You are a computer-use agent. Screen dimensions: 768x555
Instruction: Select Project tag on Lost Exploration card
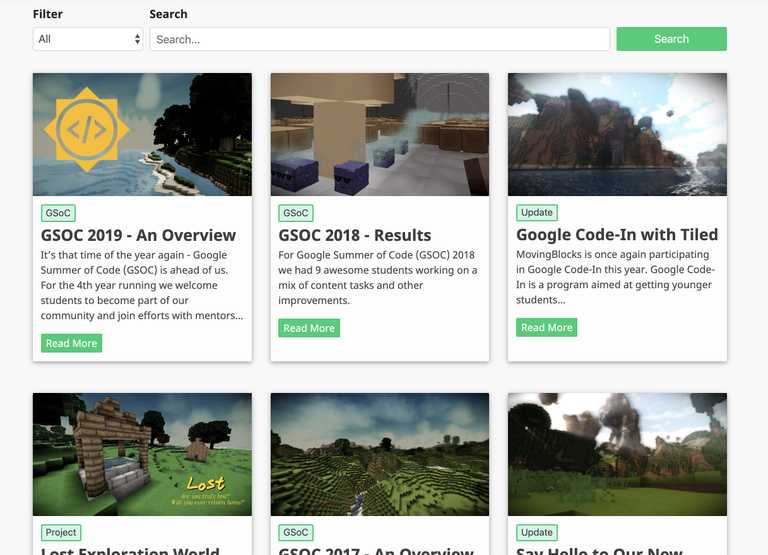coord(61,532)
